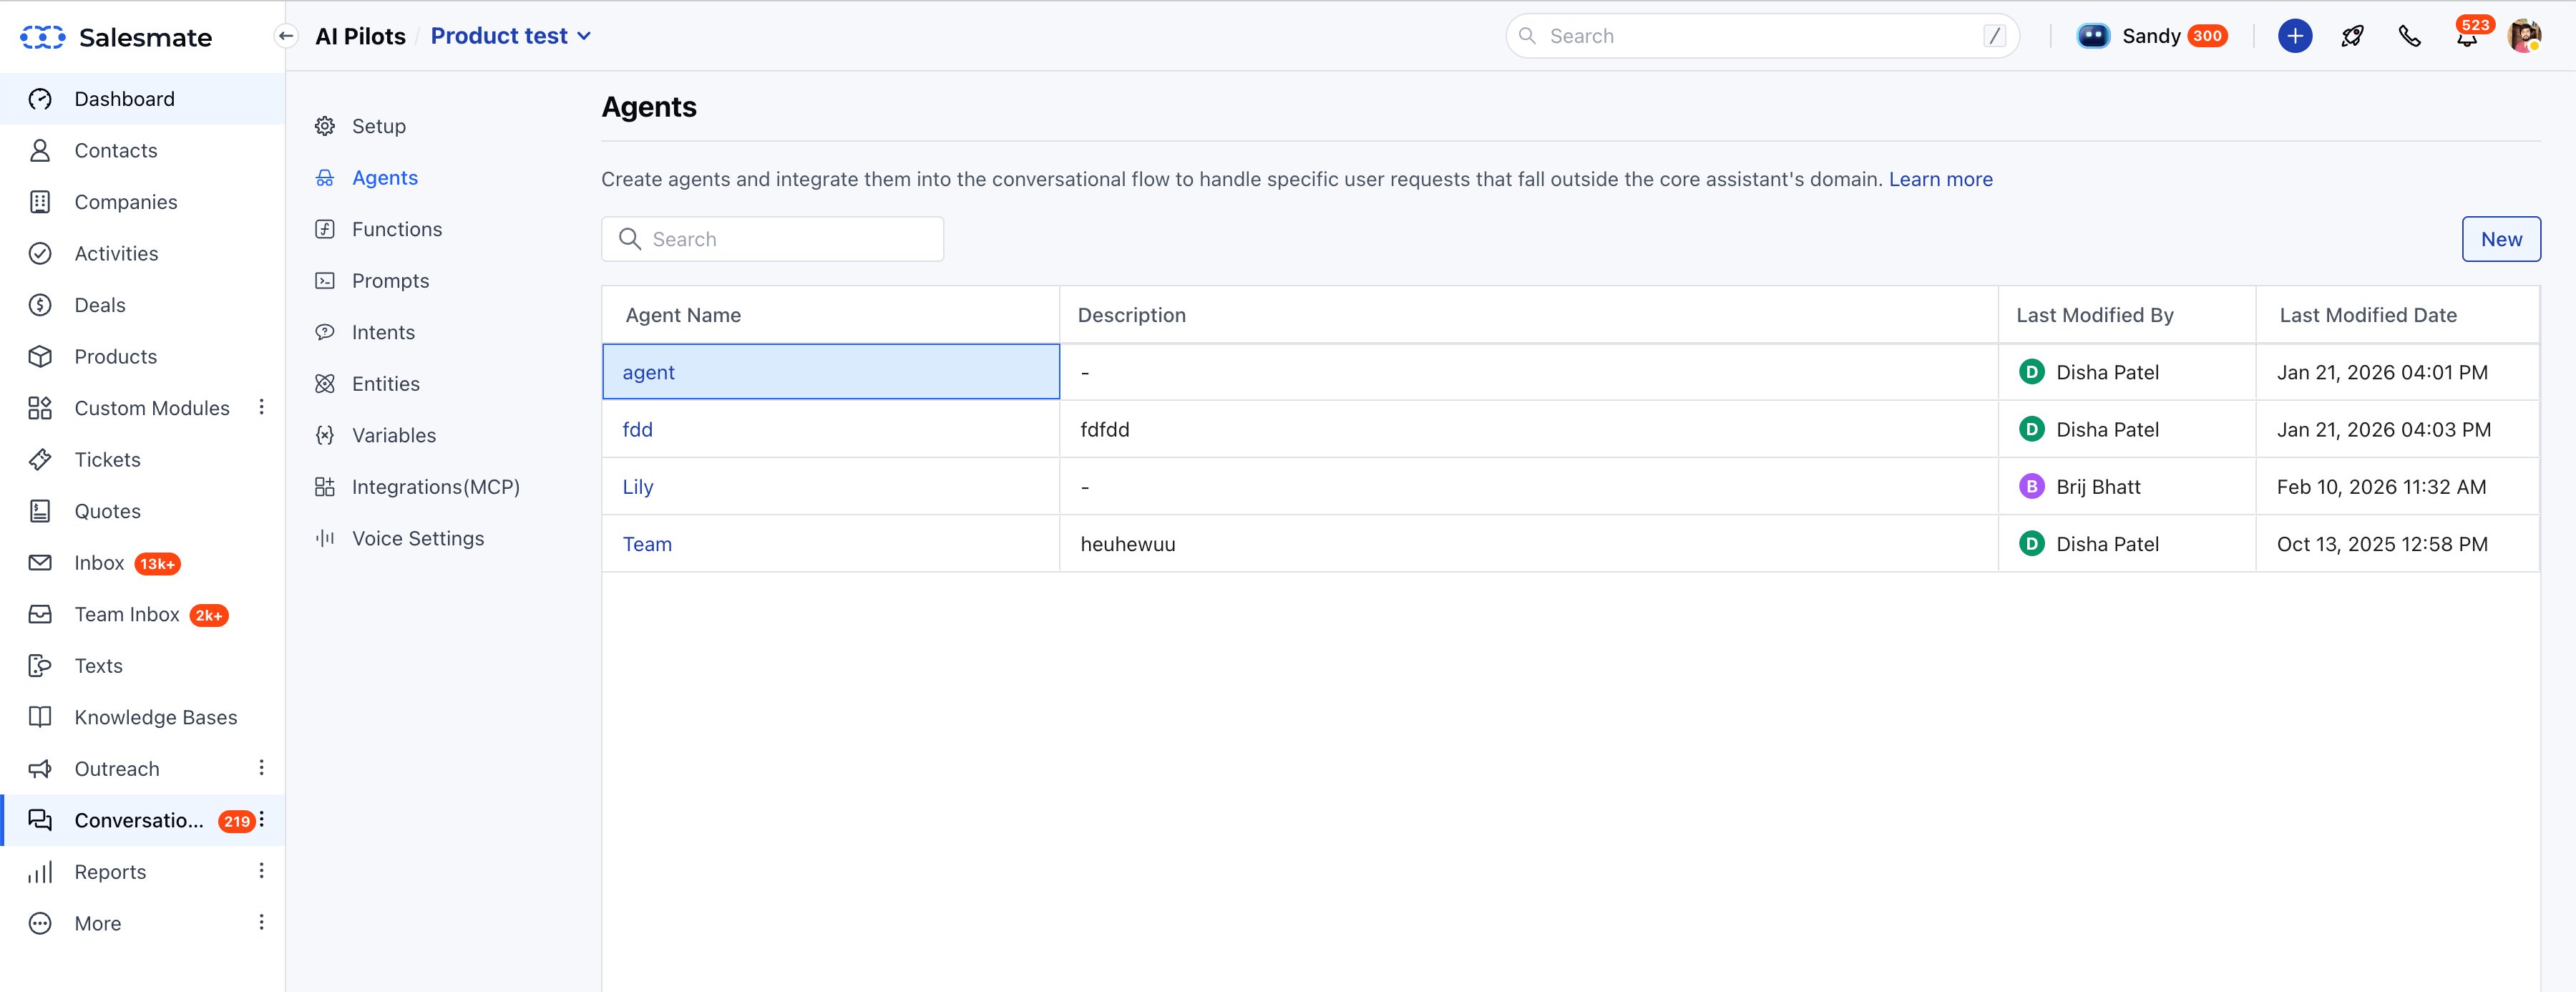2576x992 pixels.
Task: Go to Intents section
Action: coord(383,332)
